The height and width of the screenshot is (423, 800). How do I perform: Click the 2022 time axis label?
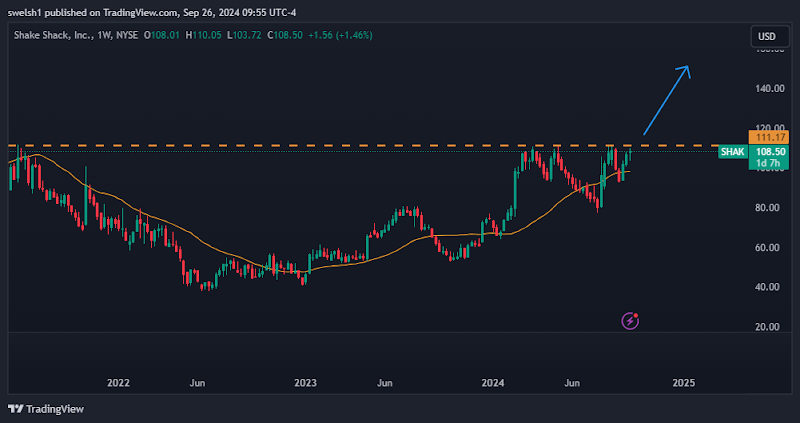click(x=118, y=383)
